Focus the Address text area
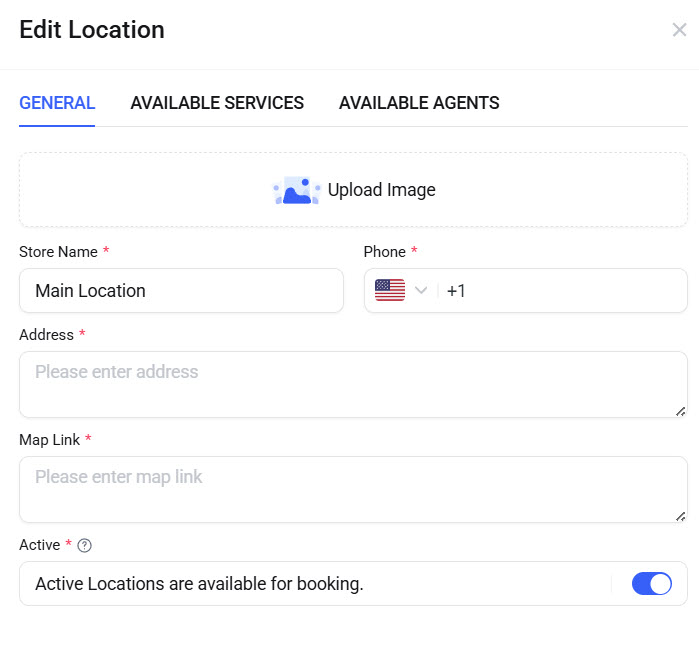Viewport: 699px width, 667px height. click(352, 384)
